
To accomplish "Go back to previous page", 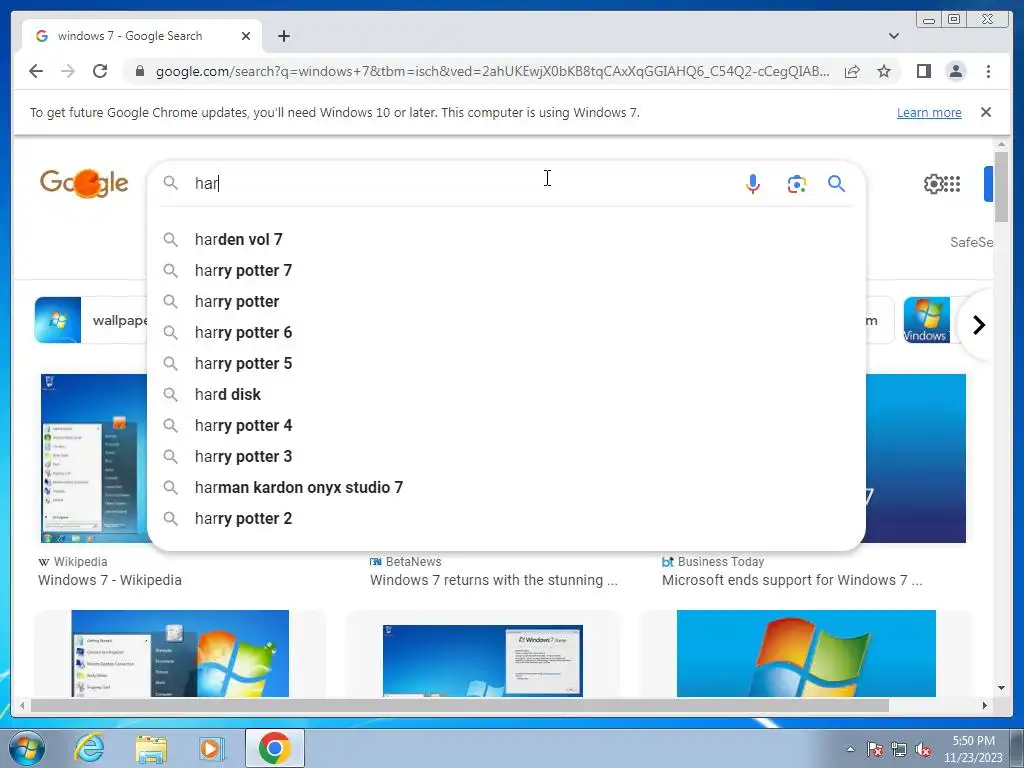I will 36,71.
